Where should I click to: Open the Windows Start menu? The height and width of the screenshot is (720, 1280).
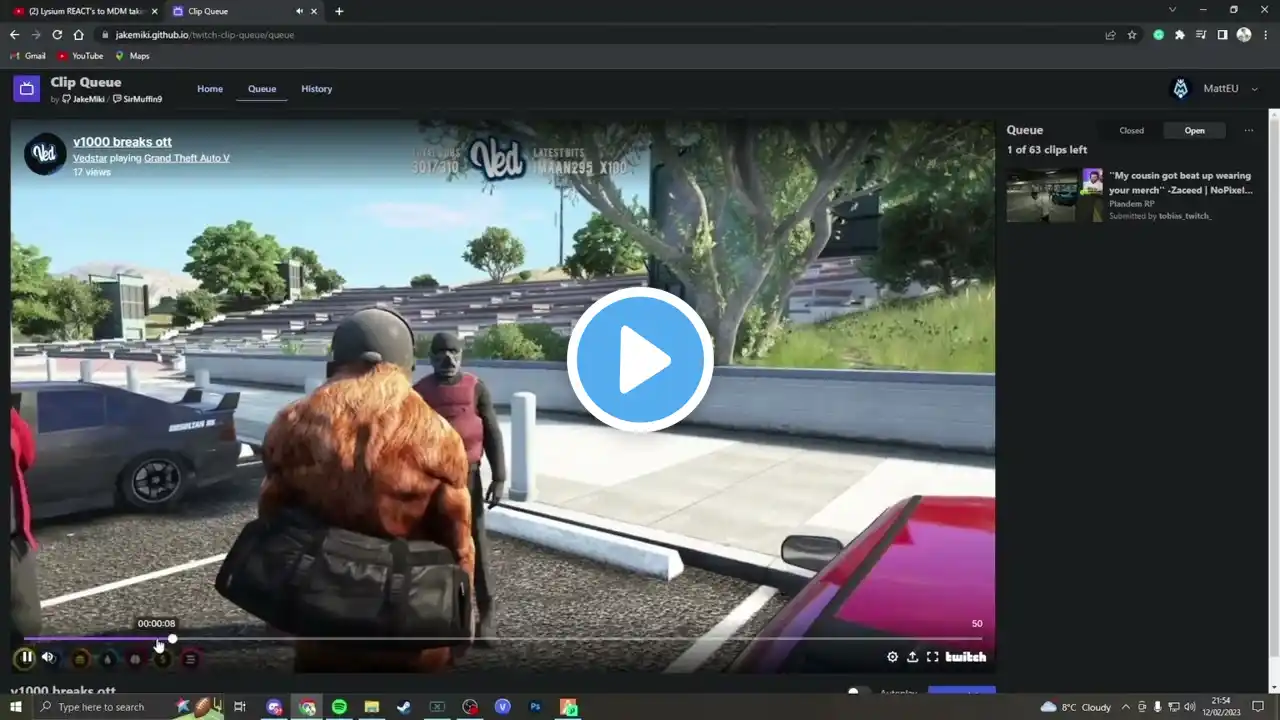click(16, 707)
